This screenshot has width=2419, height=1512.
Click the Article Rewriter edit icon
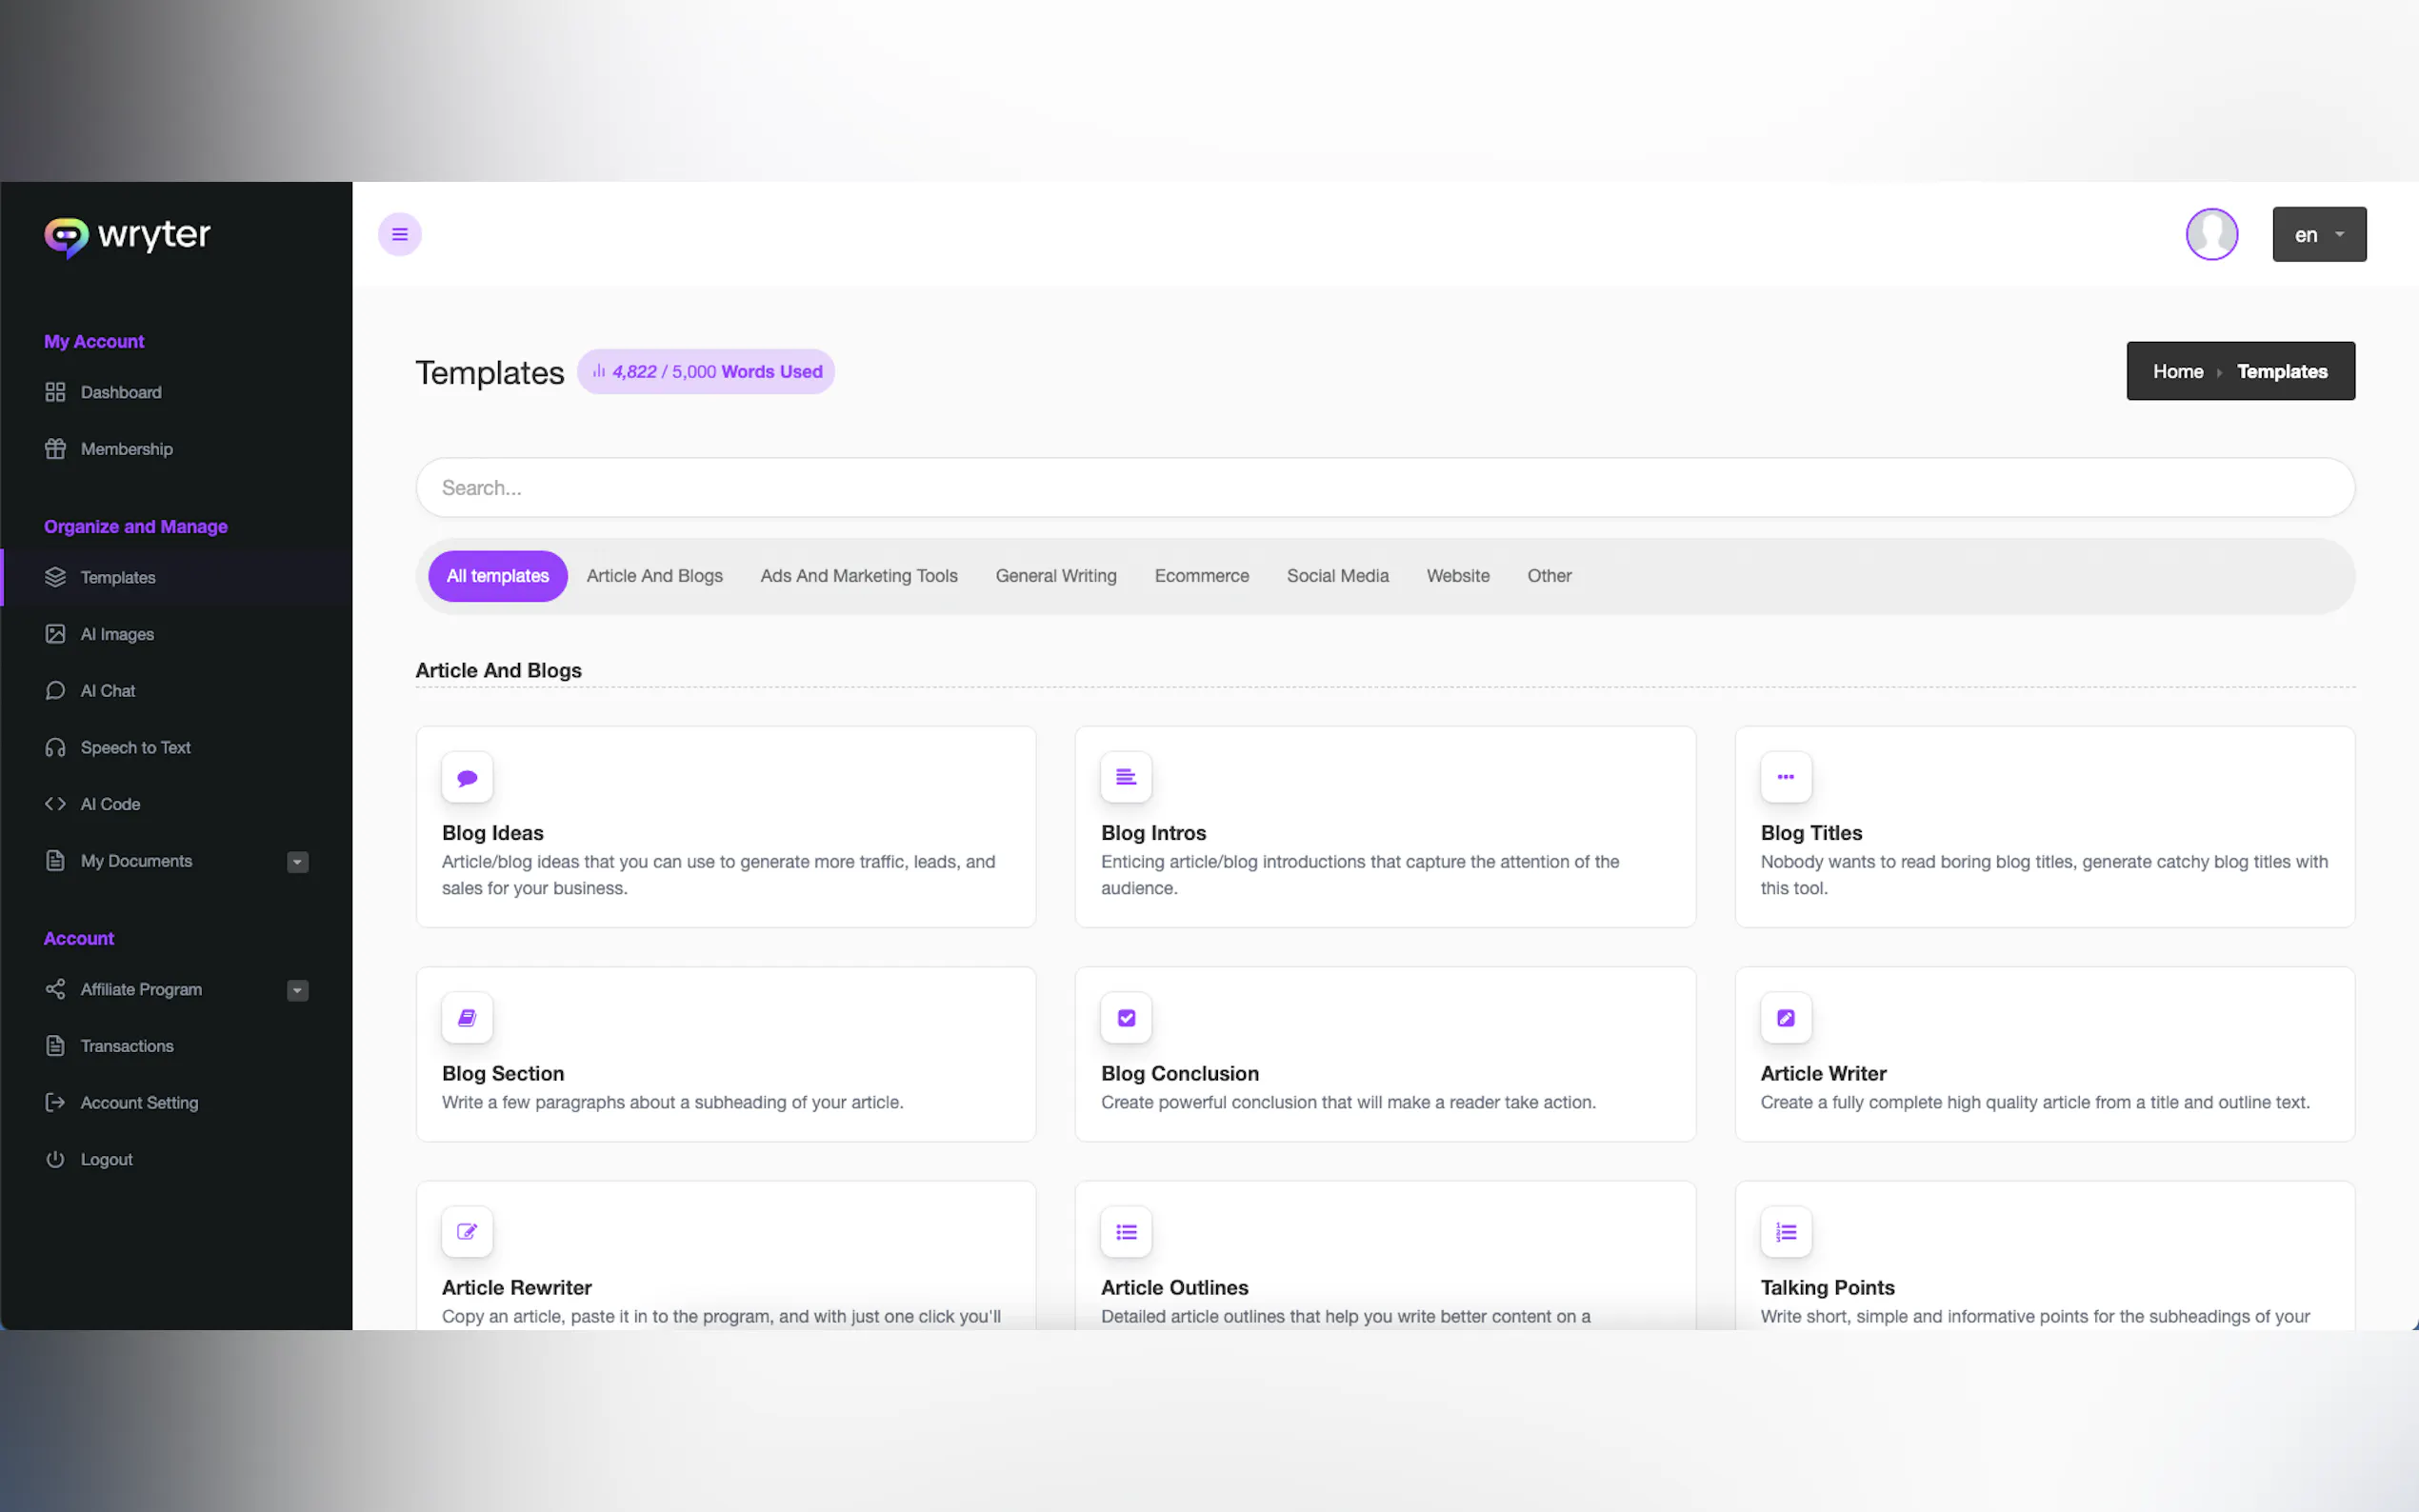467,1231
